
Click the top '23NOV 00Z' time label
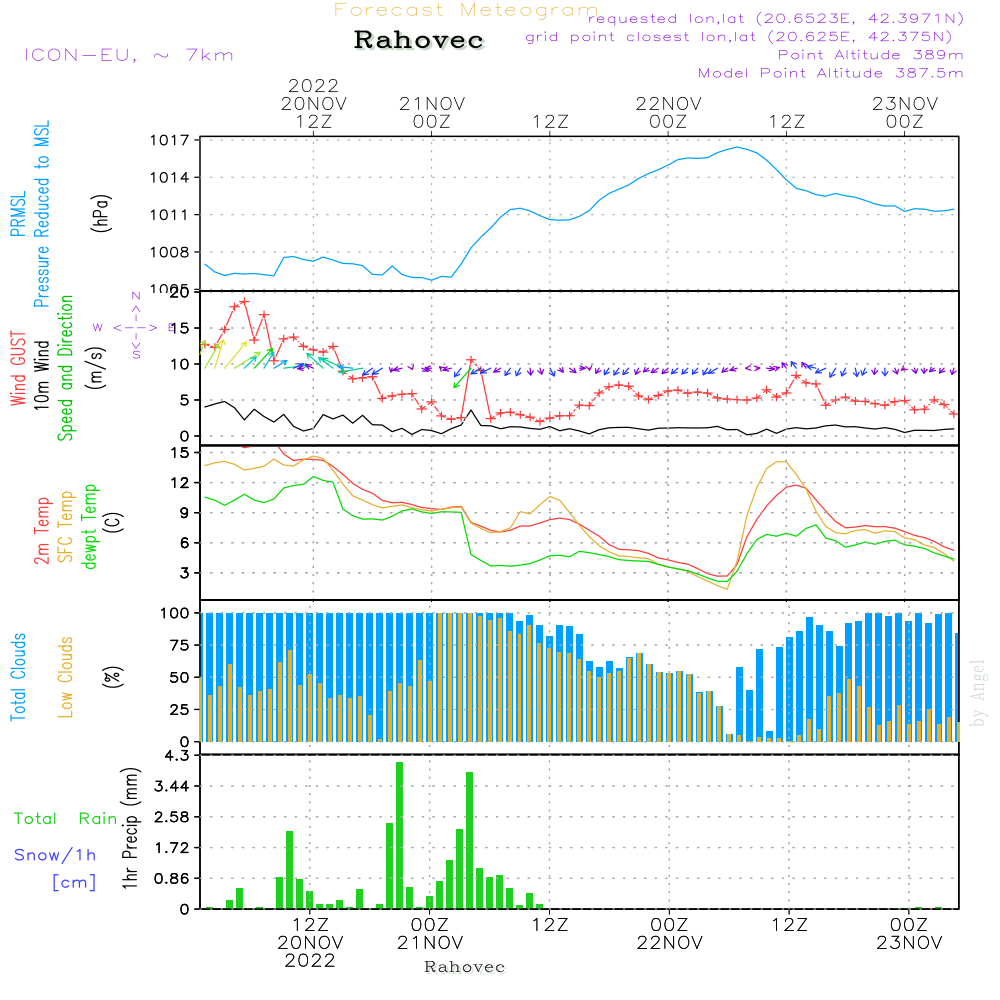[x=905, y=112]
